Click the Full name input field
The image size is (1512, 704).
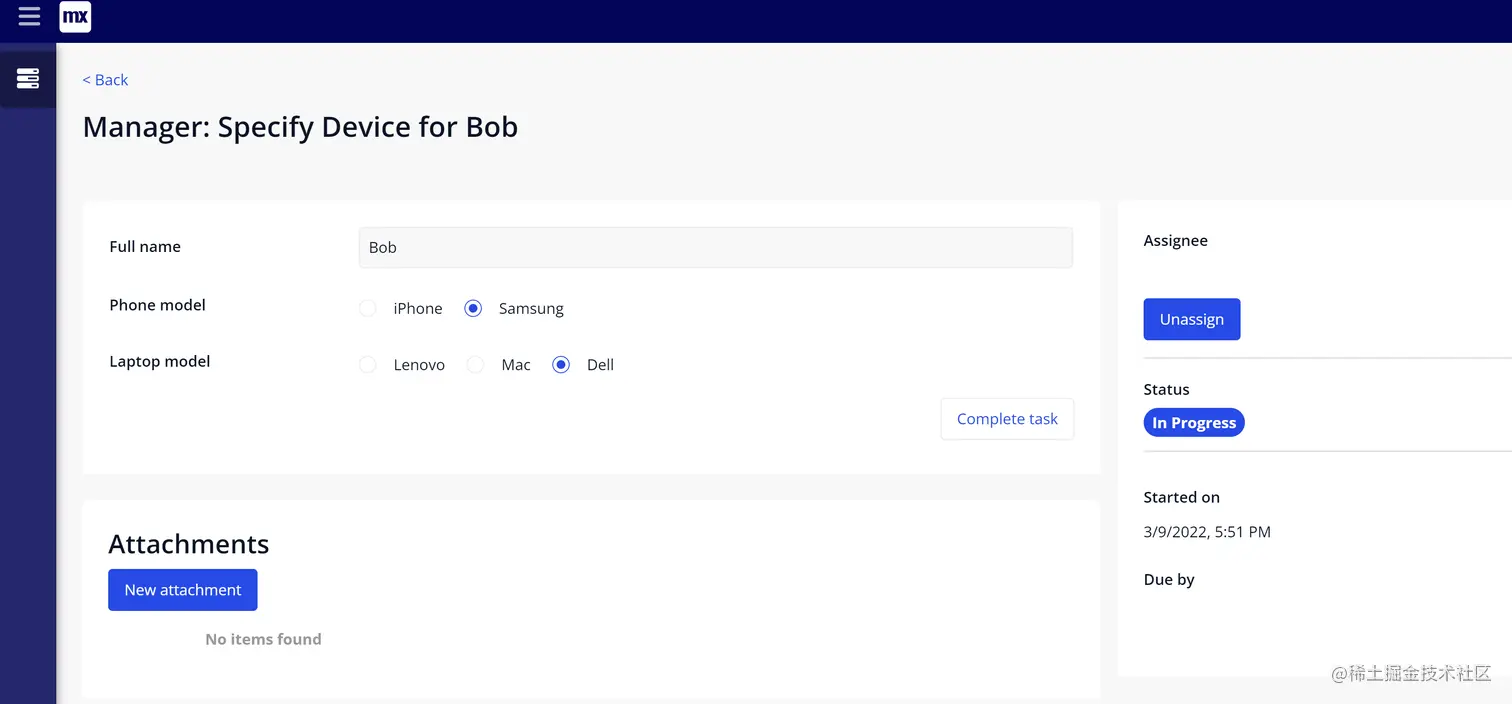(716, 247)
